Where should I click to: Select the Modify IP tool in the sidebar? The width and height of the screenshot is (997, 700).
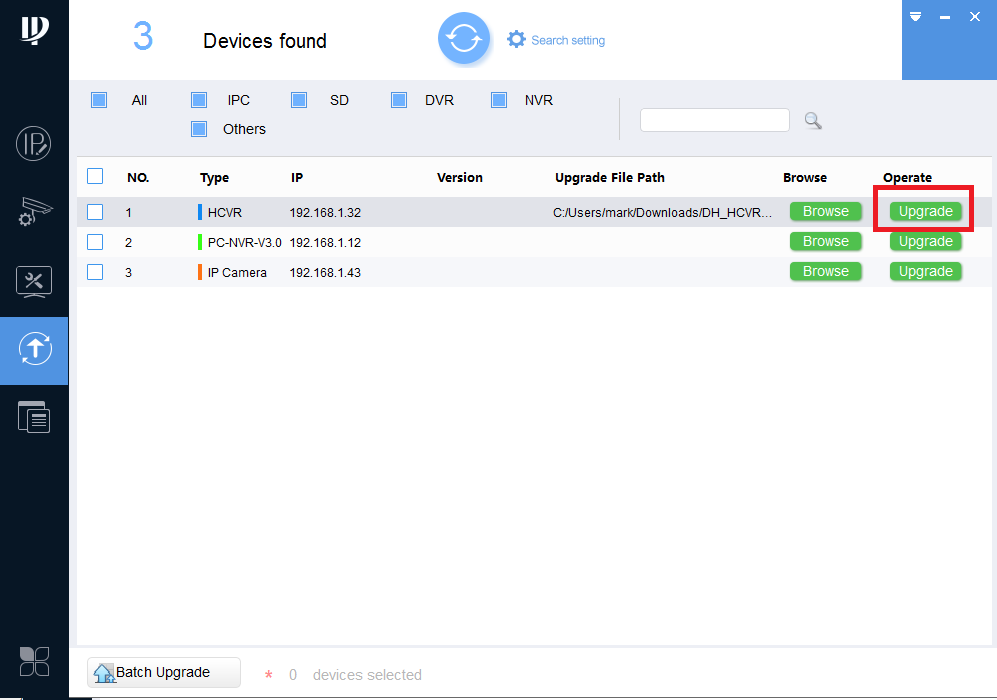click(34, 143)
